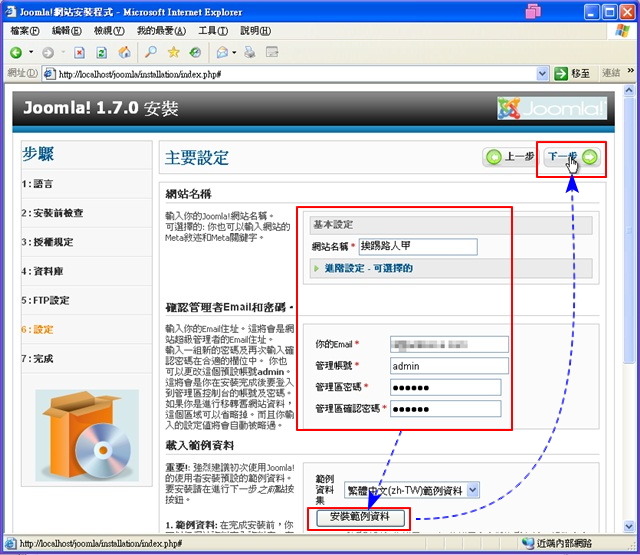Viewport: 640px width, 555px height.
Task: Open the 編輯(E) menu
Action: 67,31
